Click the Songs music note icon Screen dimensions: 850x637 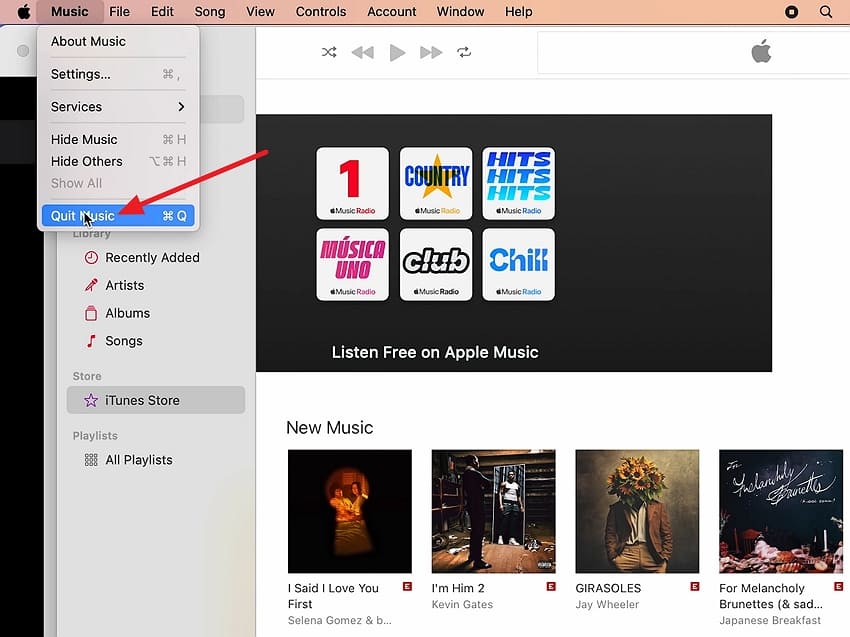[x=91, y=341]
